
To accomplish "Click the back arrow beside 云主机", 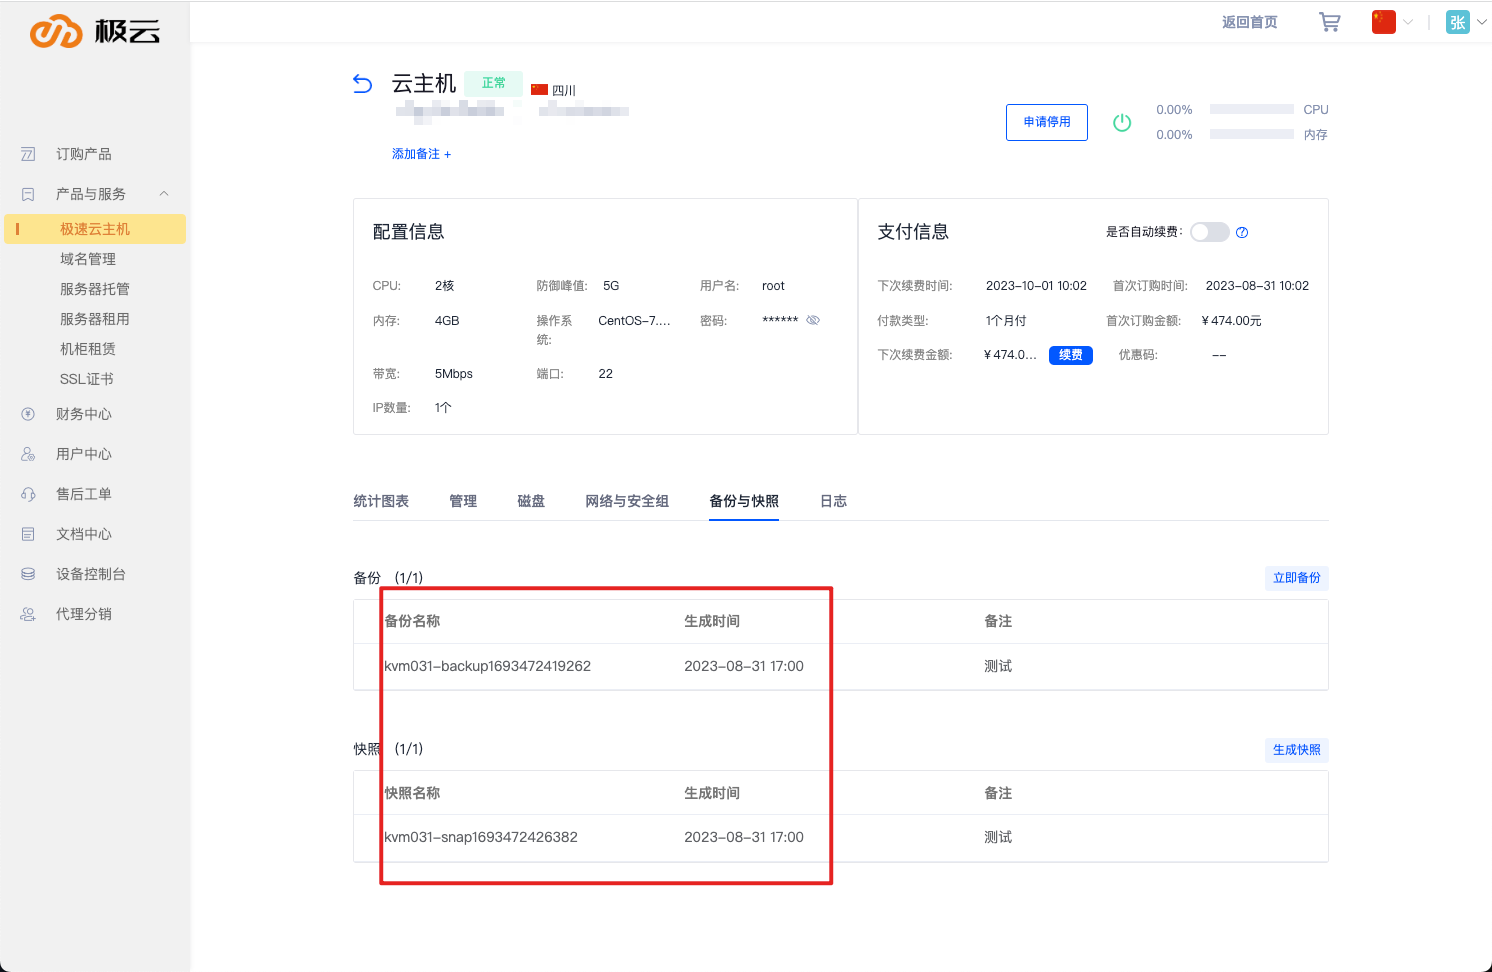I will pyautogui.click(x=362, y=84).
